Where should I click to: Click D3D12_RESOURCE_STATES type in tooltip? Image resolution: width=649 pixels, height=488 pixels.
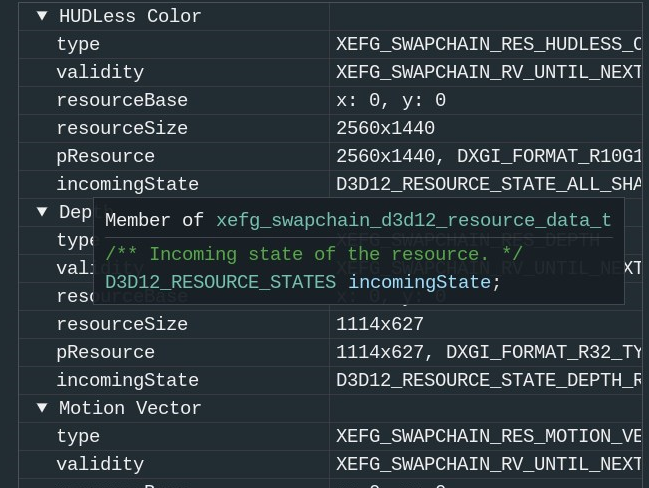(220, 282)
